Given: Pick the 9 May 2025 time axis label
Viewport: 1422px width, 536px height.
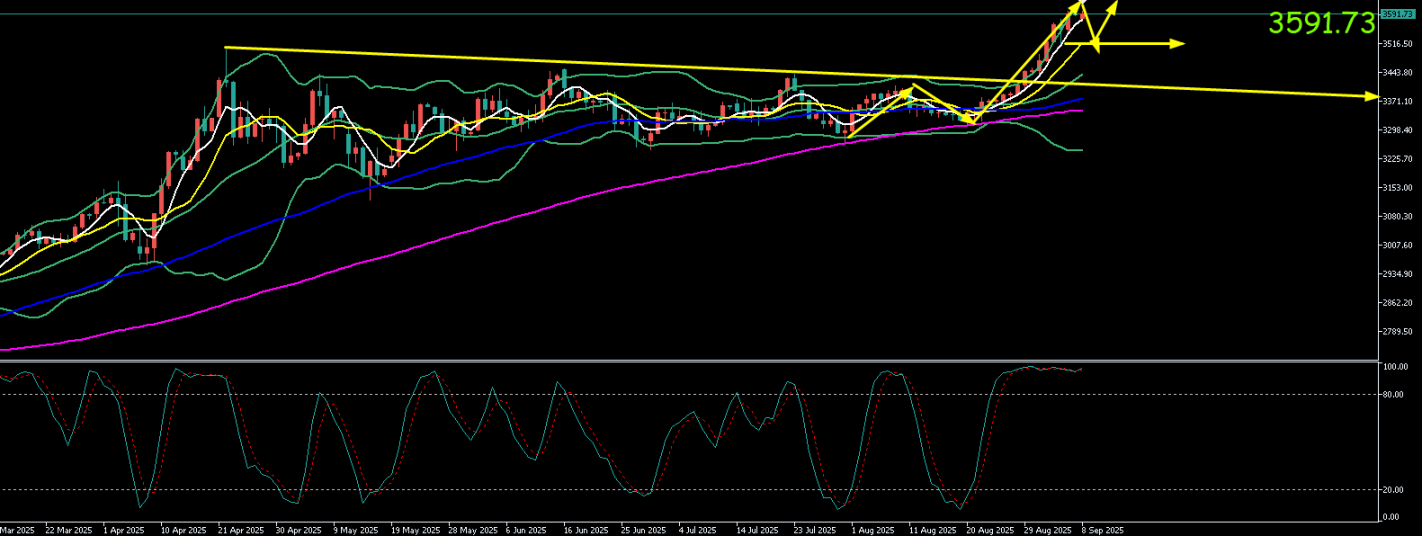Looking at the screenshot, I should tap(356, 530).
